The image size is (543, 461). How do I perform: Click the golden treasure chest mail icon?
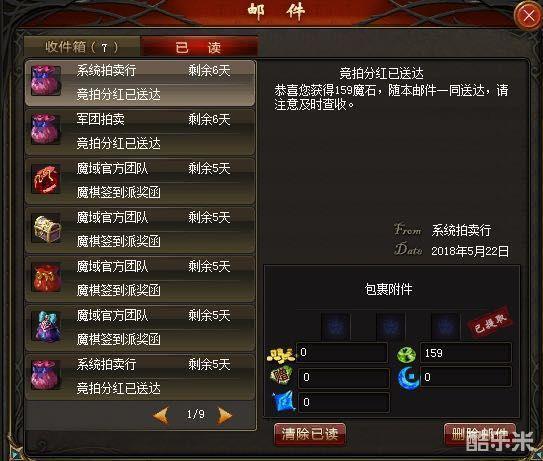click(x=46, y=229)
